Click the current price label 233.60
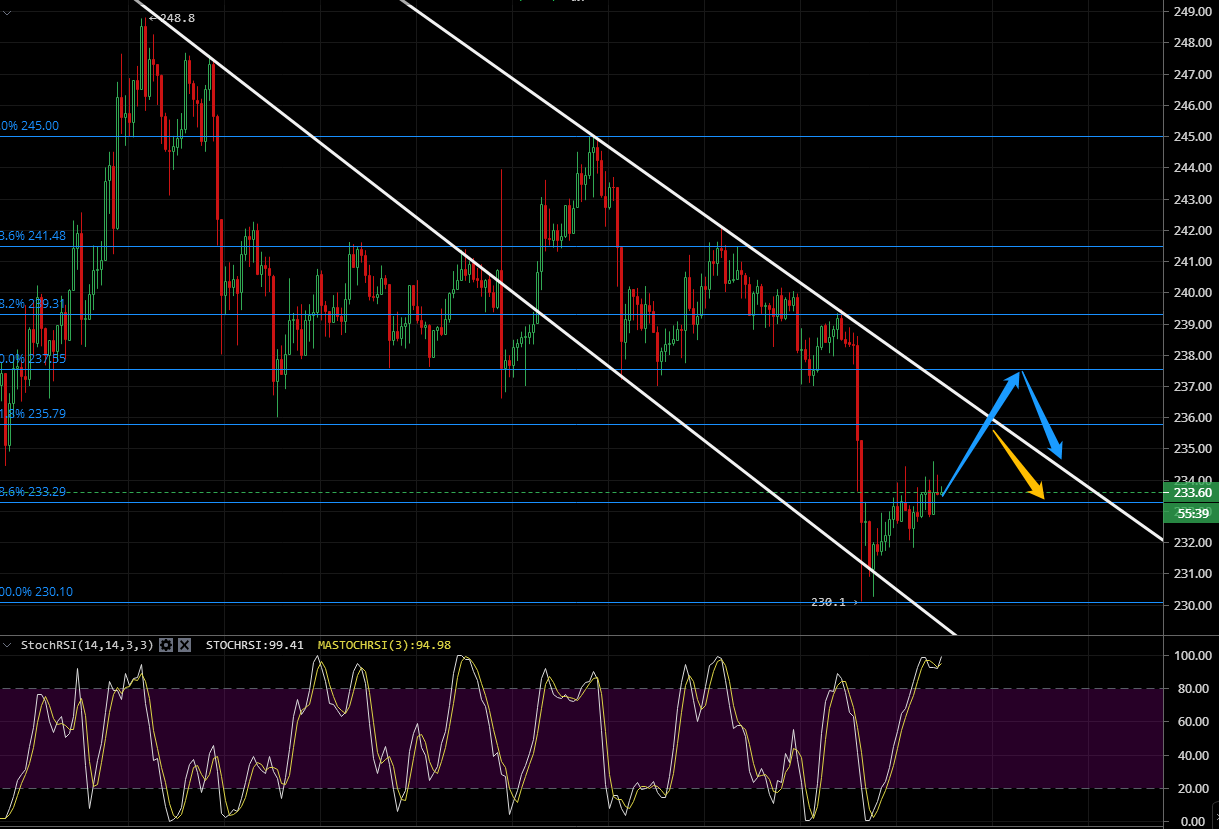The height and width of the screenshot is (829, 1219). tap(1191, 493)
